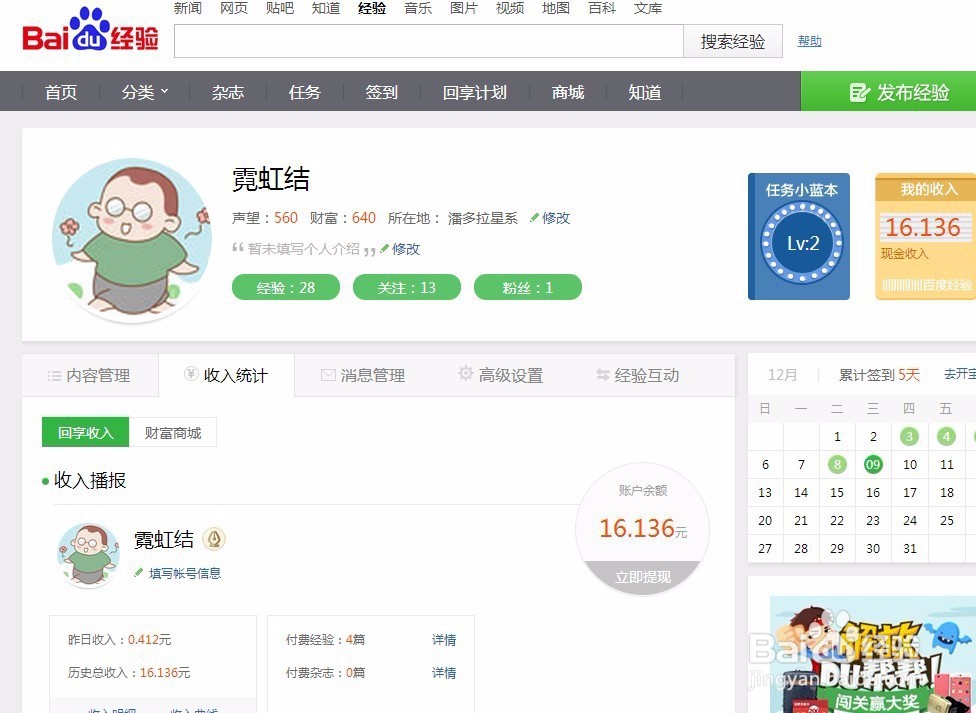The image size is (976, 713).
Task: Click 详情 next to 付费经验
Action: pyautogui.click(x=444, y=640)
